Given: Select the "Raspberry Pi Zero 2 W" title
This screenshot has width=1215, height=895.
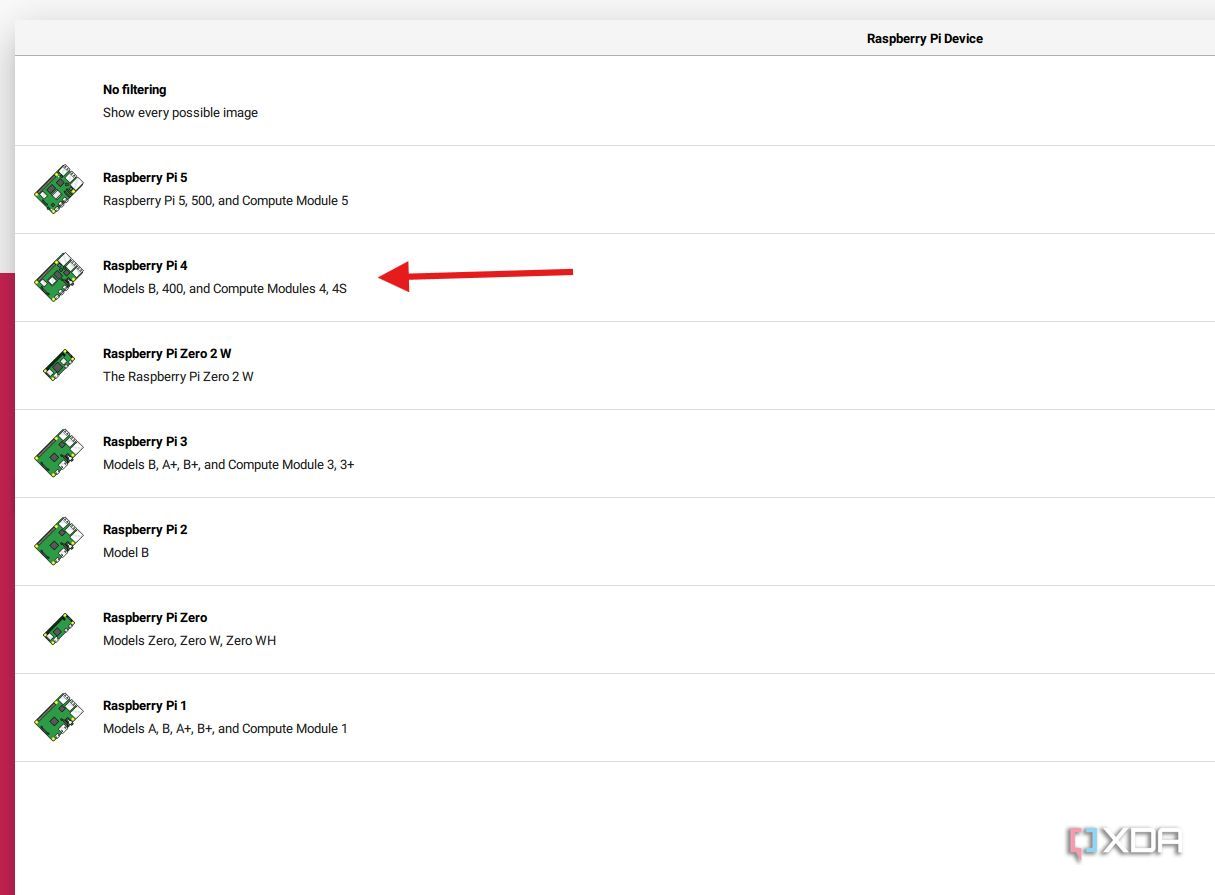Looking at the screenshot, I should (x=167, y=354).
